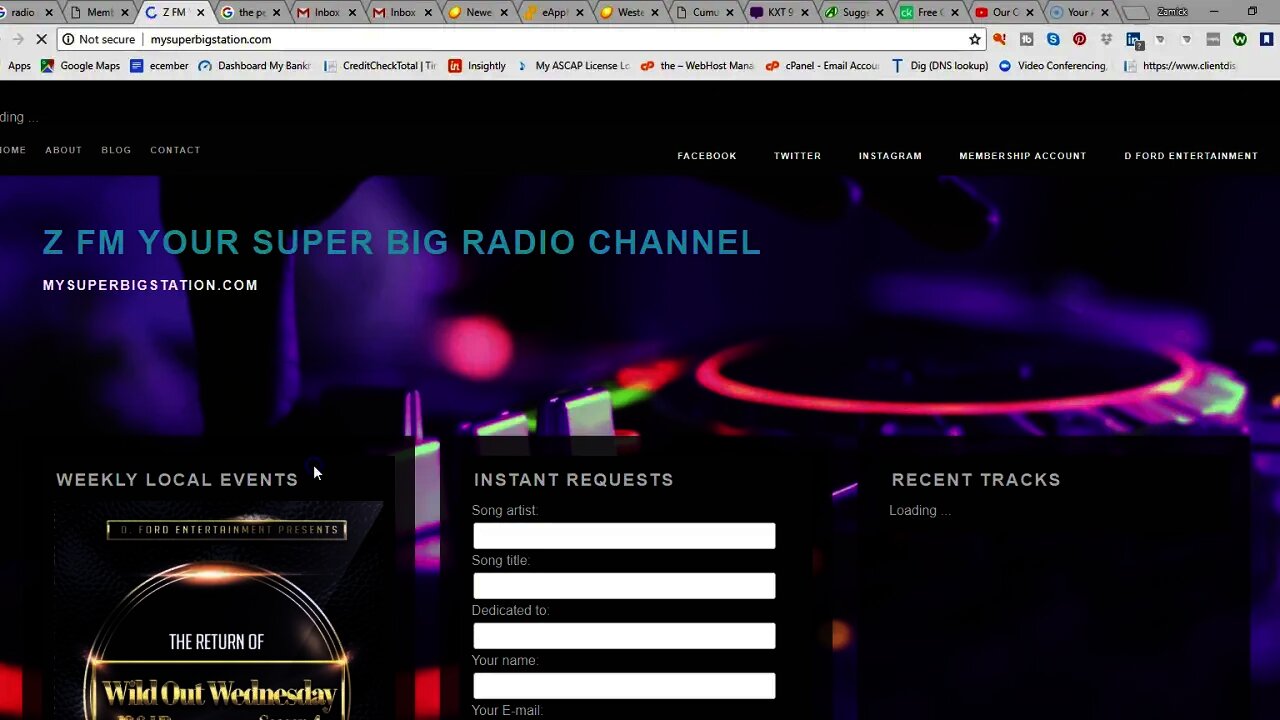Screen dimensions: 1280x720
Task: Click the Song title input field
Action: coord(624,586)
